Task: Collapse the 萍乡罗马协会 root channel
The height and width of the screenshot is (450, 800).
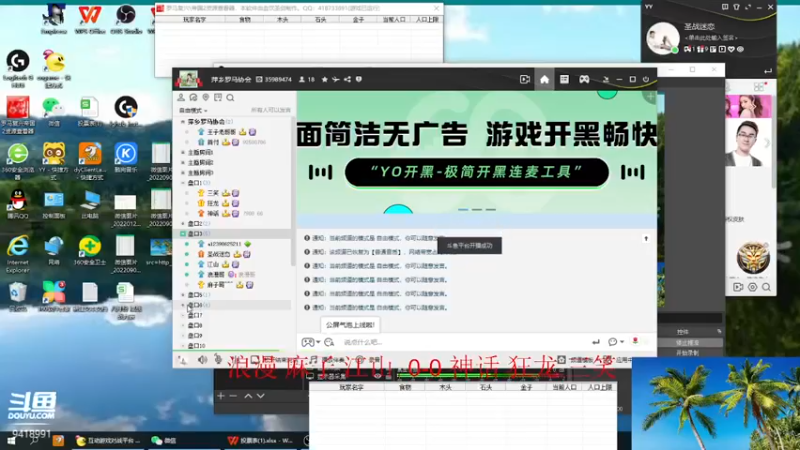Action: click(x=183, y=122)
